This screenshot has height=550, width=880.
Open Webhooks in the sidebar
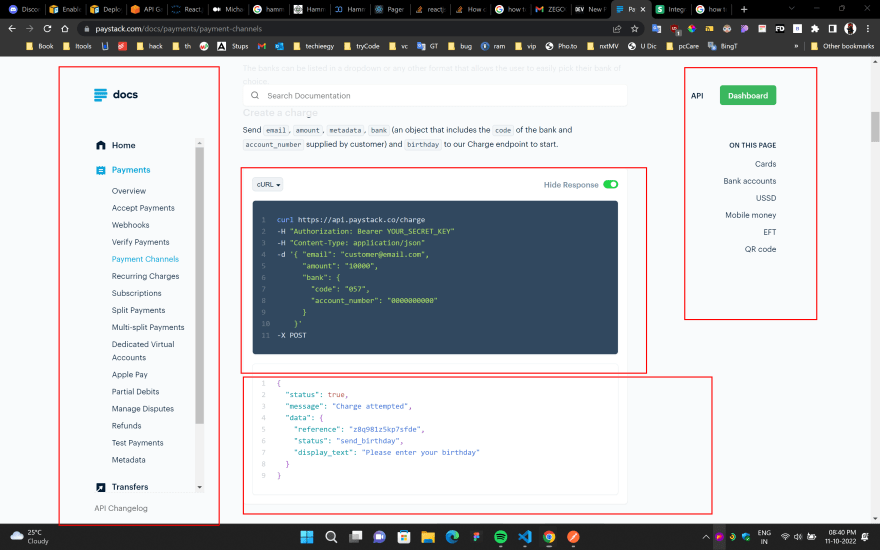click(130, 225)
